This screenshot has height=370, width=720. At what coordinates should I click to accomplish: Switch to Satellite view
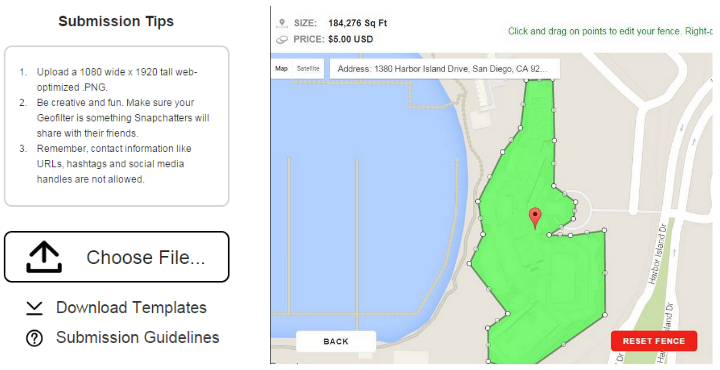coord(308,69)
